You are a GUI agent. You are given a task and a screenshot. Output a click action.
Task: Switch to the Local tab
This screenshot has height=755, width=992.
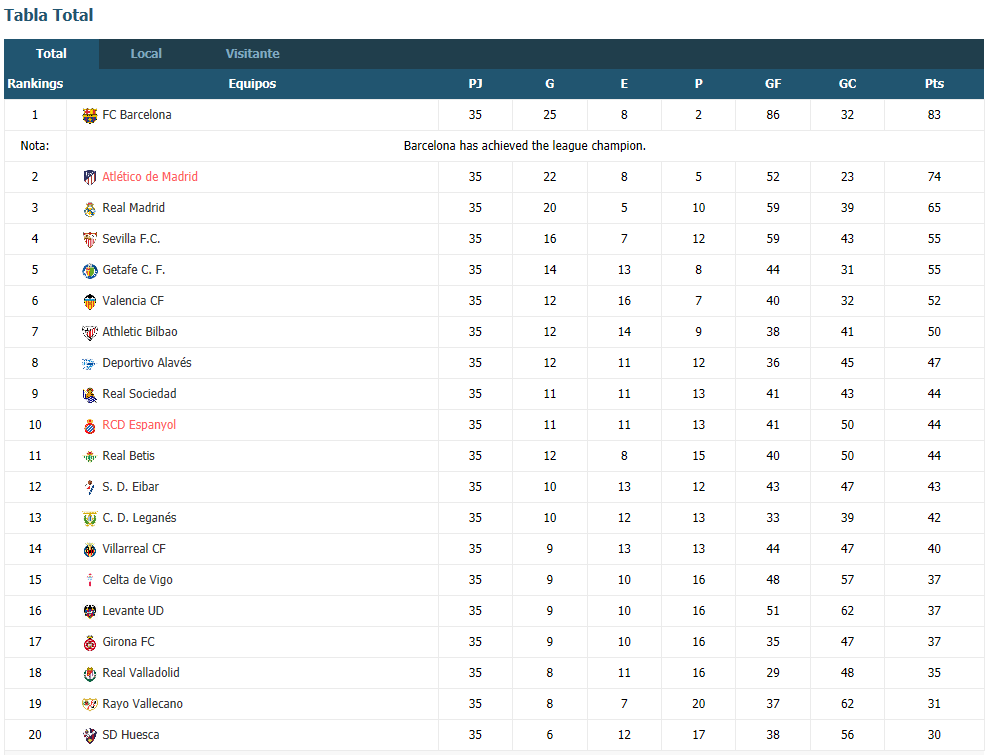click(146, 54)
